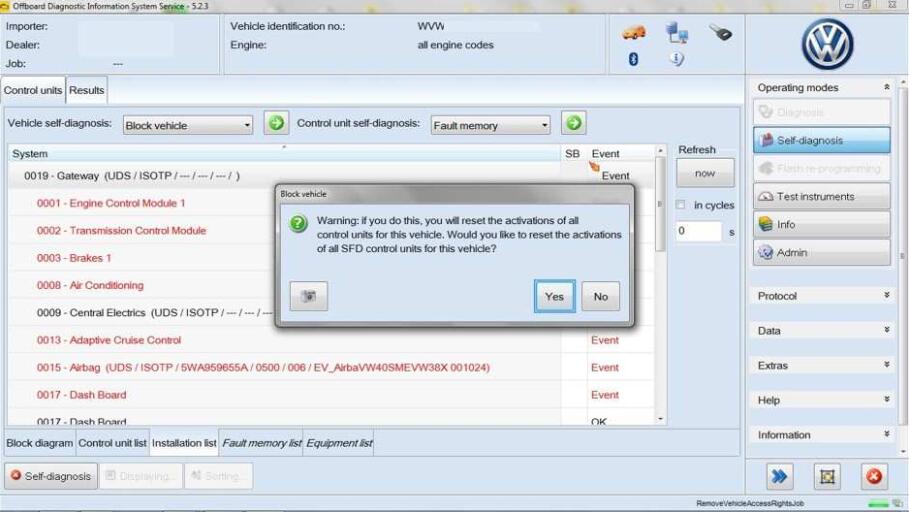Click the orange car vehicle icon

coord(634,32)
